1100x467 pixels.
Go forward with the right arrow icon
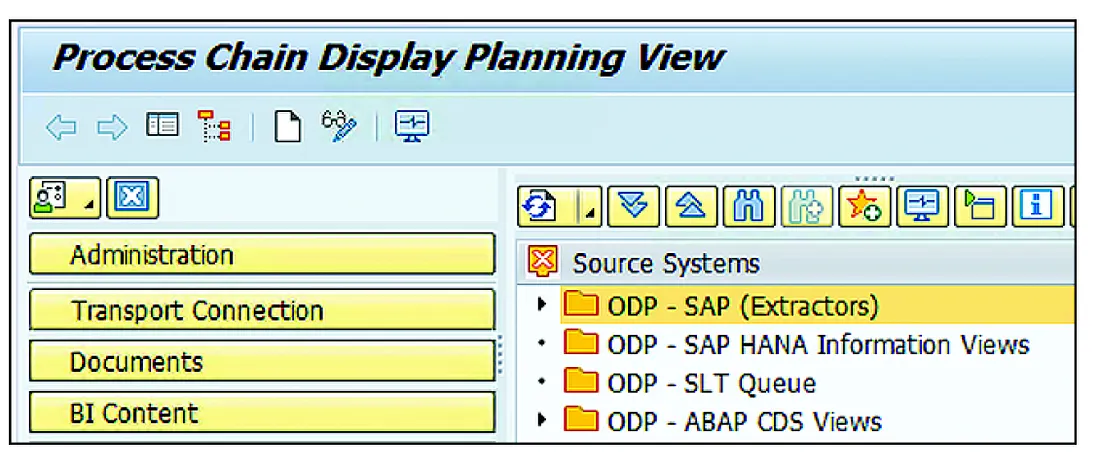click(112, 128)
